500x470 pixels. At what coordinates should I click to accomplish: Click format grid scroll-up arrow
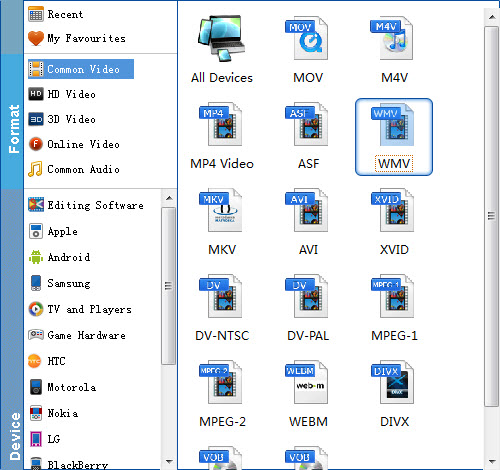[x=492, y=17]
